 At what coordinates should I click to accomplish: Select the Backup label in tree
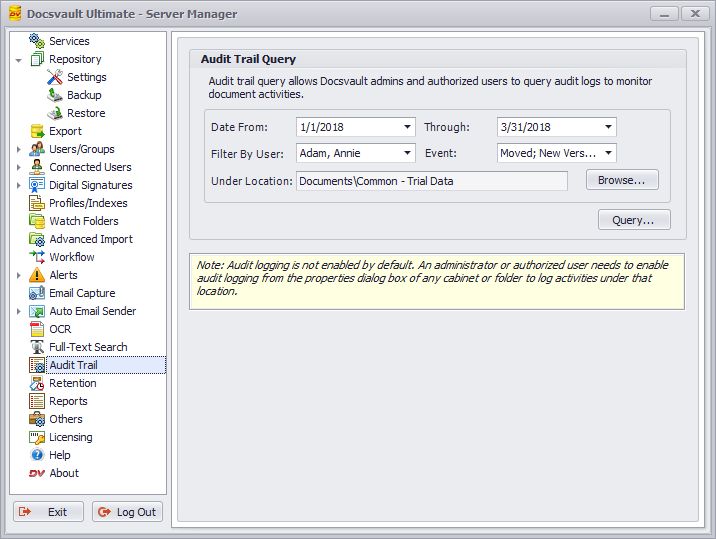pyautogui.click(x=84, y=95)
